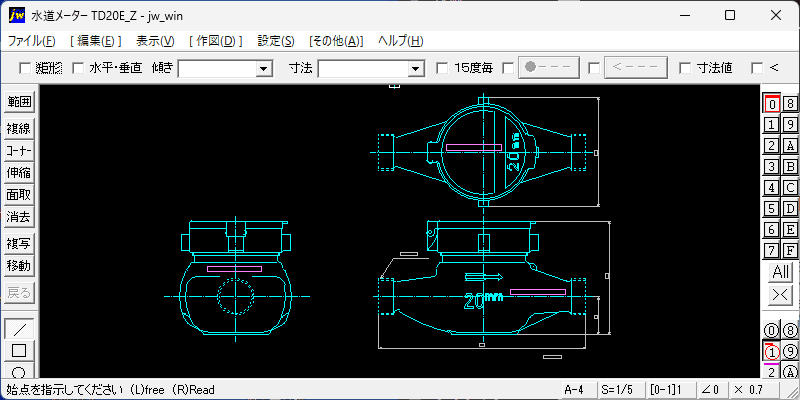Click the 移動 tool button
The width and height of the screenshot is (800, 400).
pyautogui.click(x=19, y=266)
